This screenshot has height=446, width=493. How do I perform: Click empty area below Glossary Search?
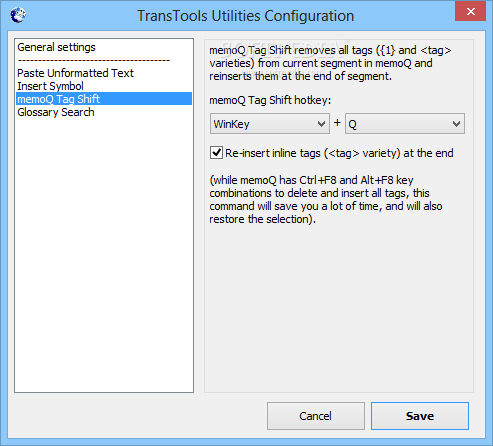tap(104, 253)
